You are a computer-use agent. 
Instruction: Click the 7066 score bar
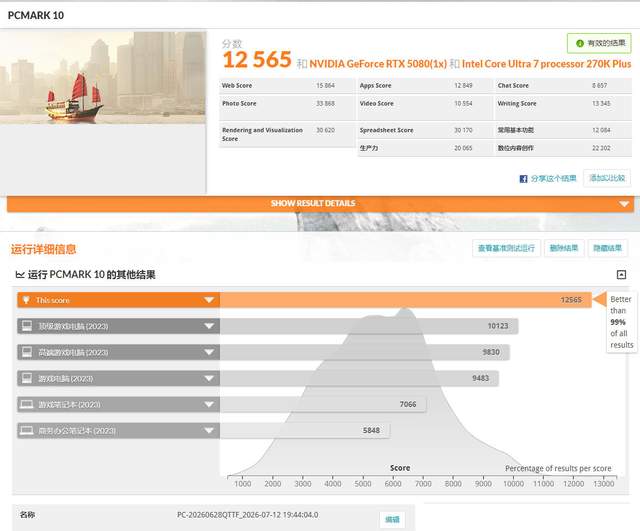[323, 404]
